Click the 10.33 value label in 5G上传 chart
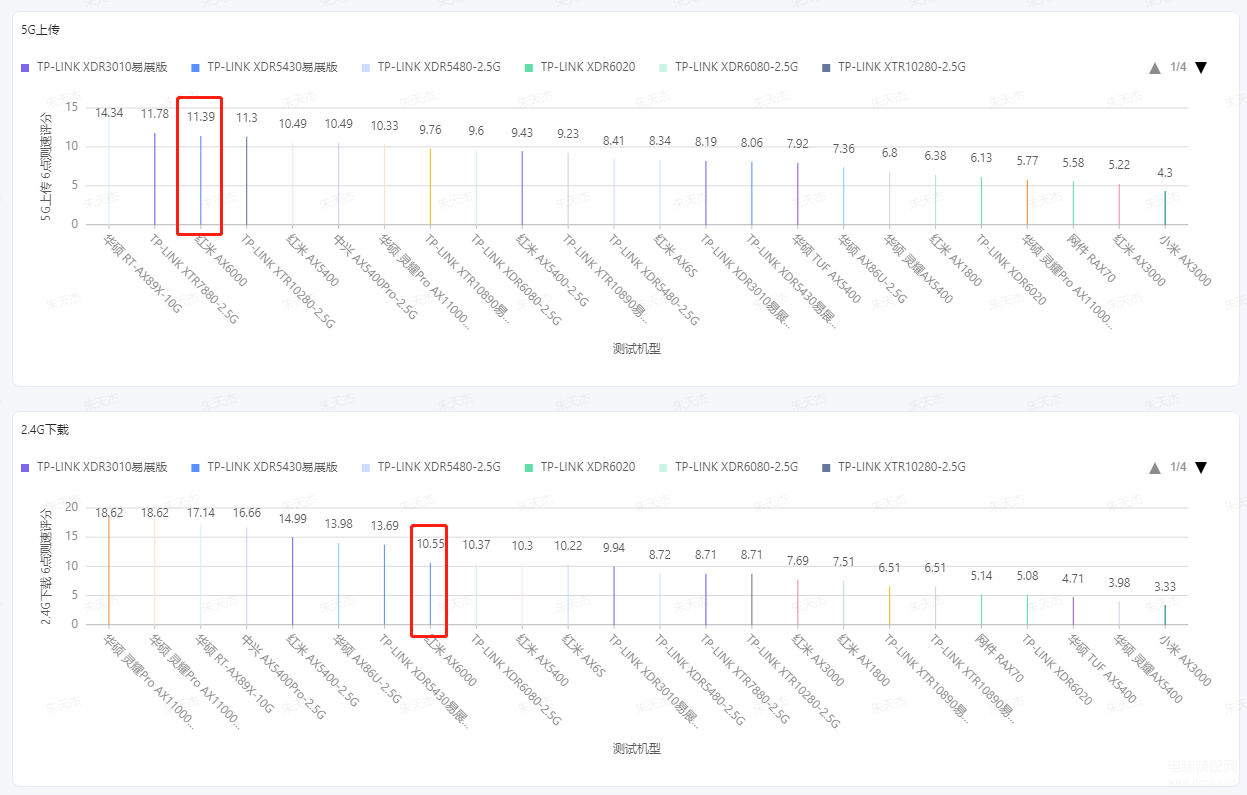Screen dimensions: 1247x795 click(x=384, y=126)
